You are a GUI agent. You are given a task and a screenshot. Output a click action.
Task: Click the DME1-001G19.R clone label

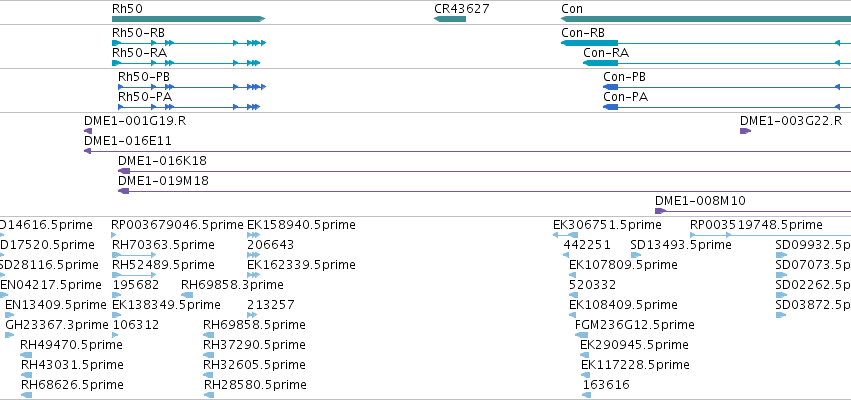click(x=135, y=120)
